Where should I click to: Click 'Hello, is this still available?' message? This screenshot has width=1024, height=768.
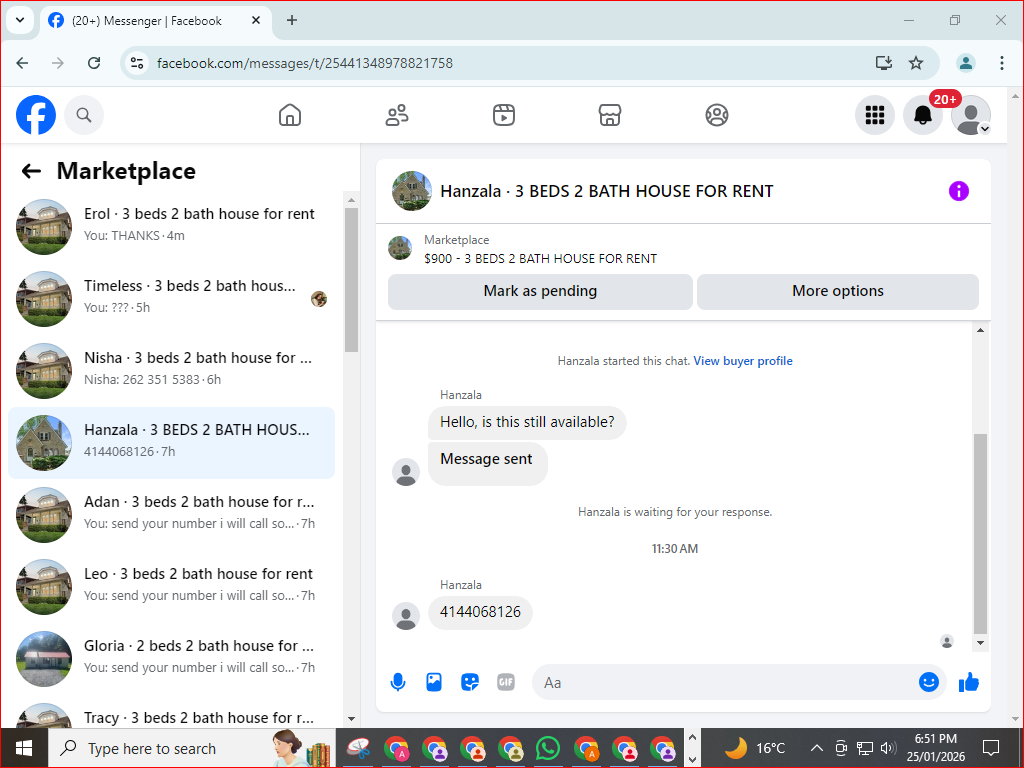point(527,422)
